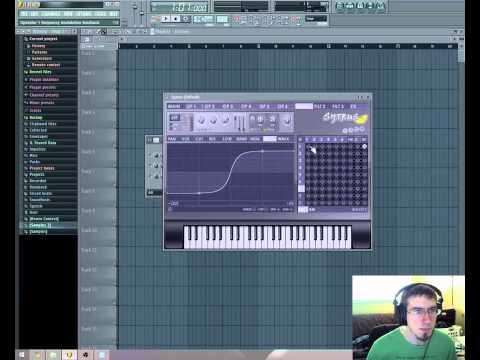480x360 pixels.
Task: Open the FILT 3 tab in Sytrus
Action: click(x=338, y=106)
